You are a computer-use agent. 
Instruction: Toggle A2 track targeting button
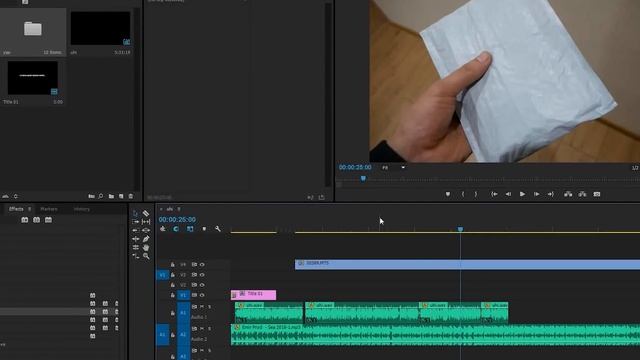coord(183,335)
